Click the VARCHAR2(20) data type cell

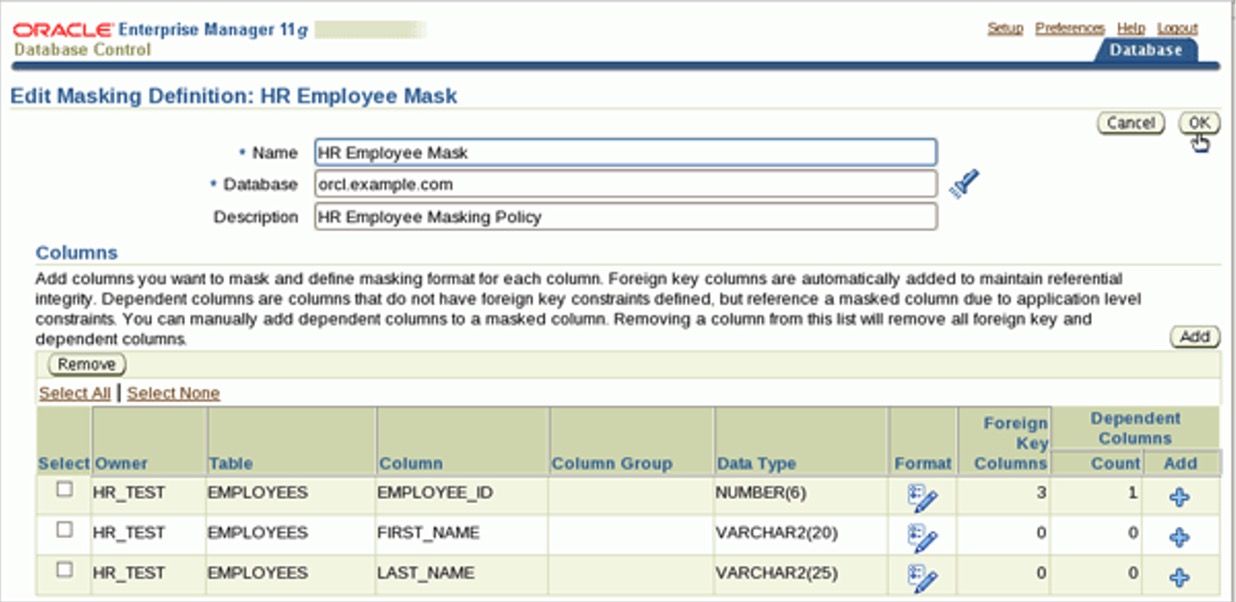coord(776,532)
